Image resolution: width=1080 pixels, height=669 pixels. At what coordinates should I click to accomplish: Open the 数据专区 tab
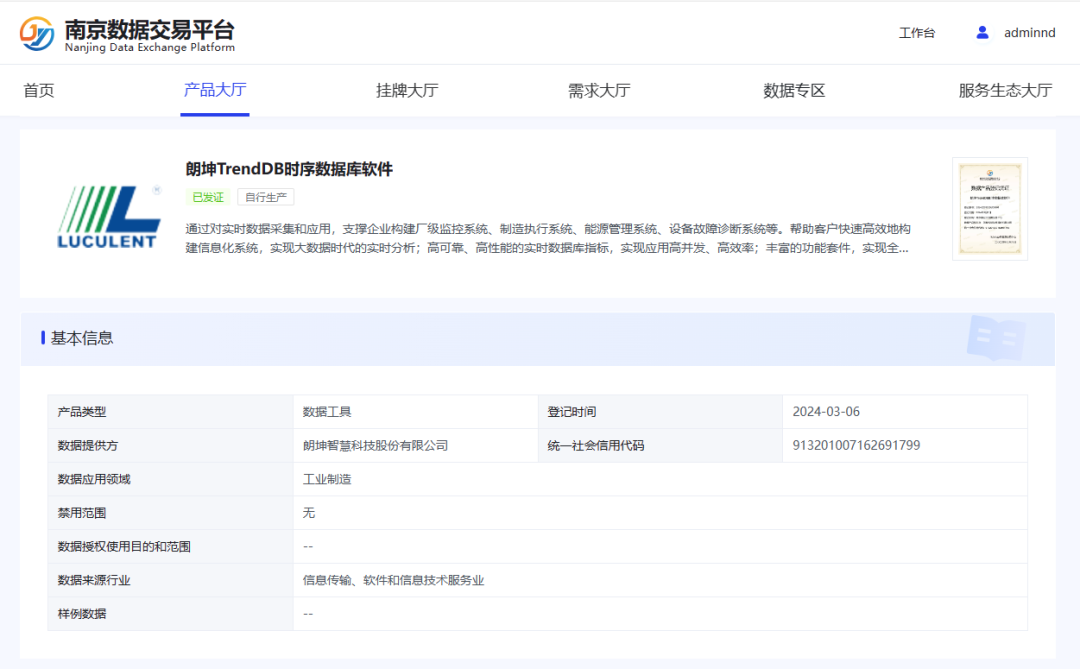[792, 90]
